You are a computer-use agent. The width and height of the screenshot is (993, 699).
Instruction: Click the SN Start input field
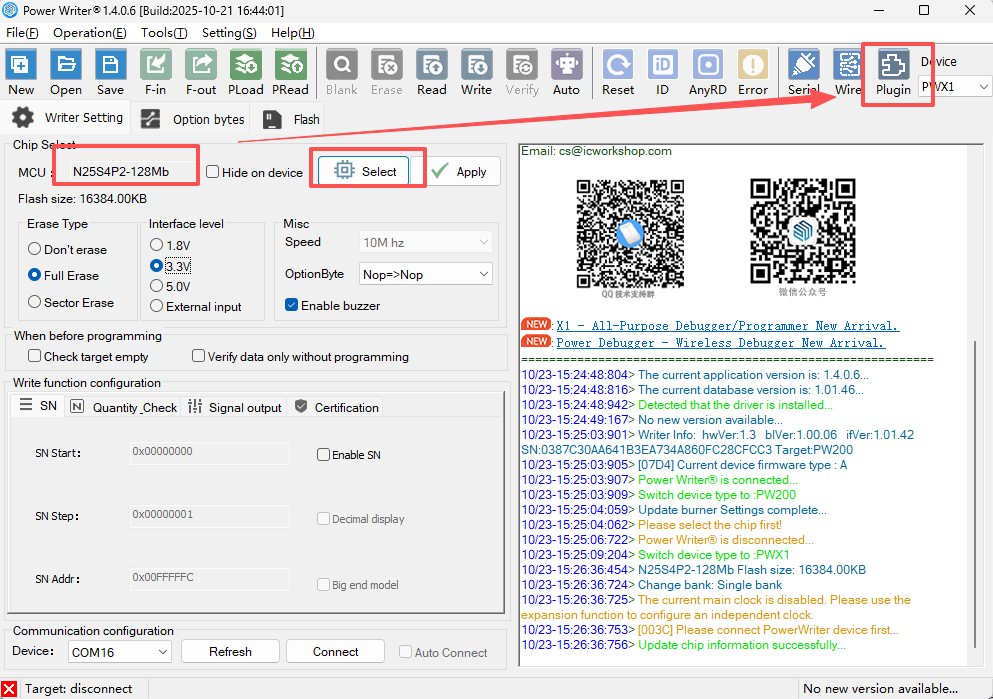click(x=209, y=453)
